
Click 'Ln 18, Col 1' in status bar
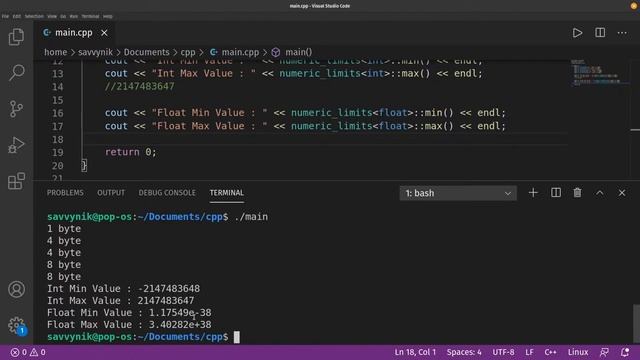415,352
